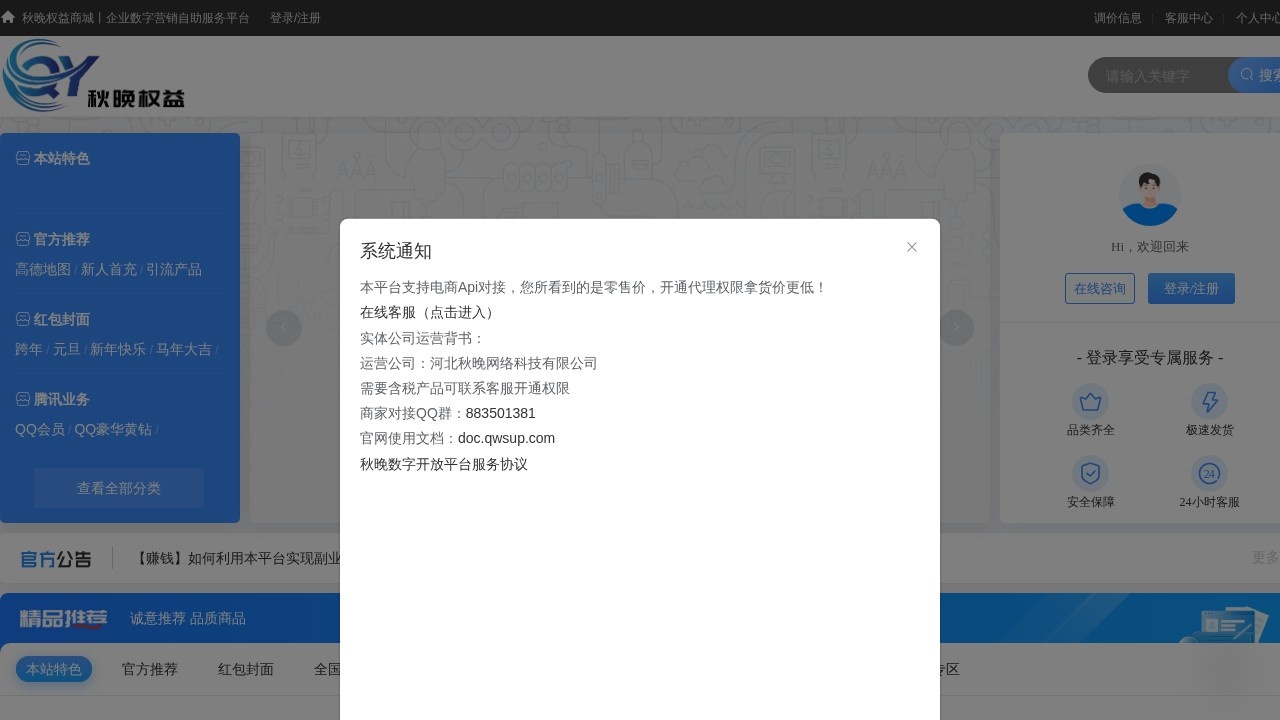Open 马年大吉 category link

click(184, 349)
